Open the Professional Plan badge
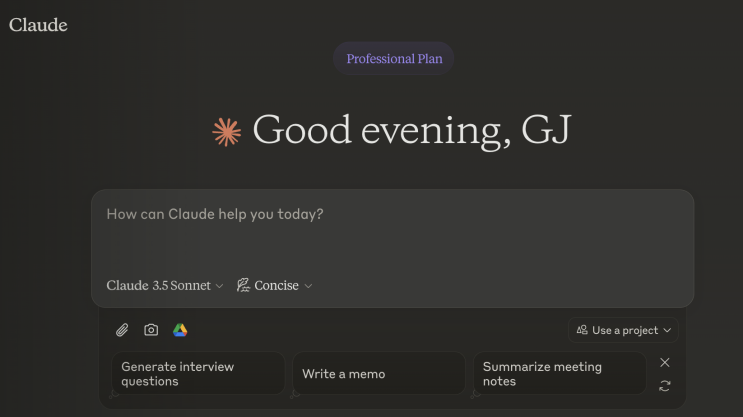 394,59
